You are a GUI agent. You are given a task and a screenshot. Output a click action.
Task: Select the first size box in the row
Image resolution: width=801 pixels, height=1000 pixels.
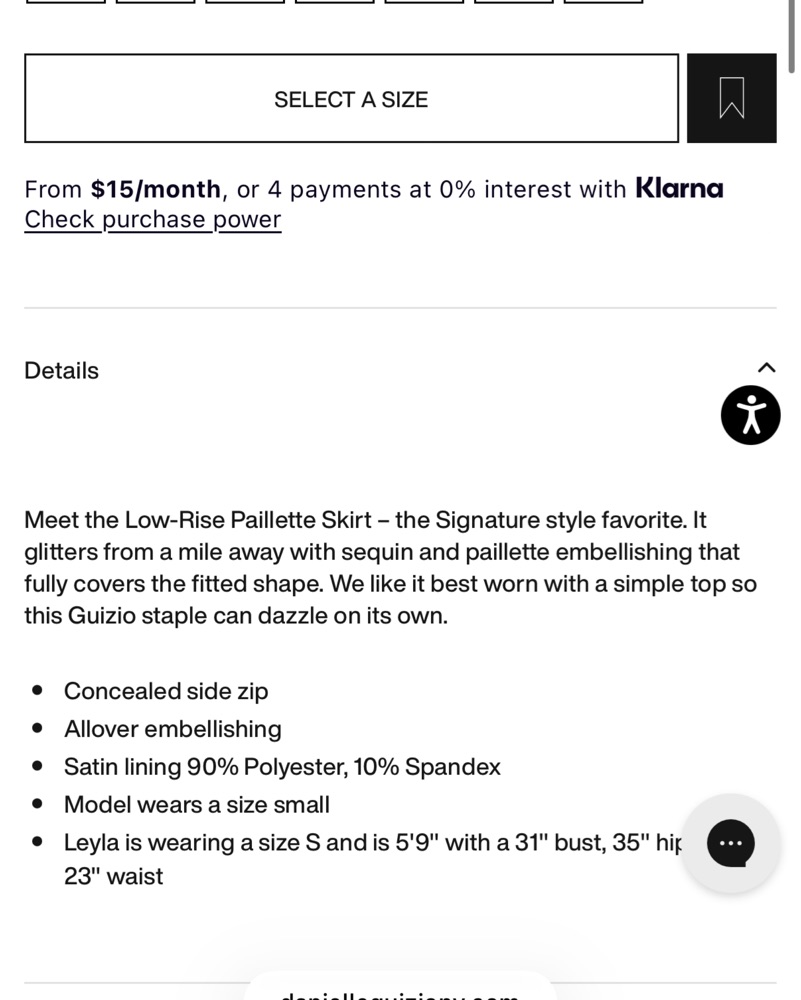[66, 2]
